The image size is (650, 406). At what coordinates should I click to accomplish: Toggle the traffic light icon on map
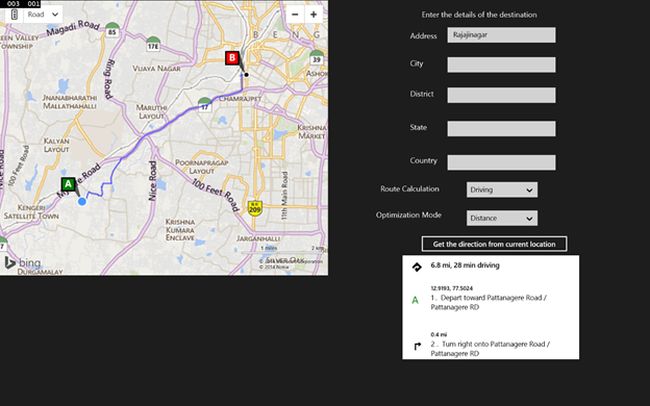15,15
